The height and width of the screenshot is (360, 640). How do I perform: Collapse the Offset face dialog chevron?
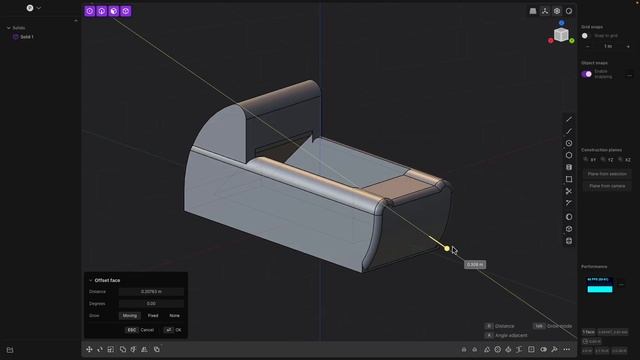(91, 280)
